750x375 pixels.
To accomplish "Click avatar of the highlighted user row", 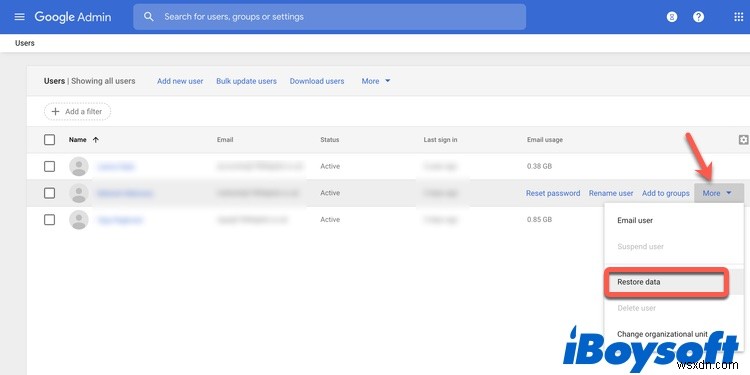I will coord(78,193).
